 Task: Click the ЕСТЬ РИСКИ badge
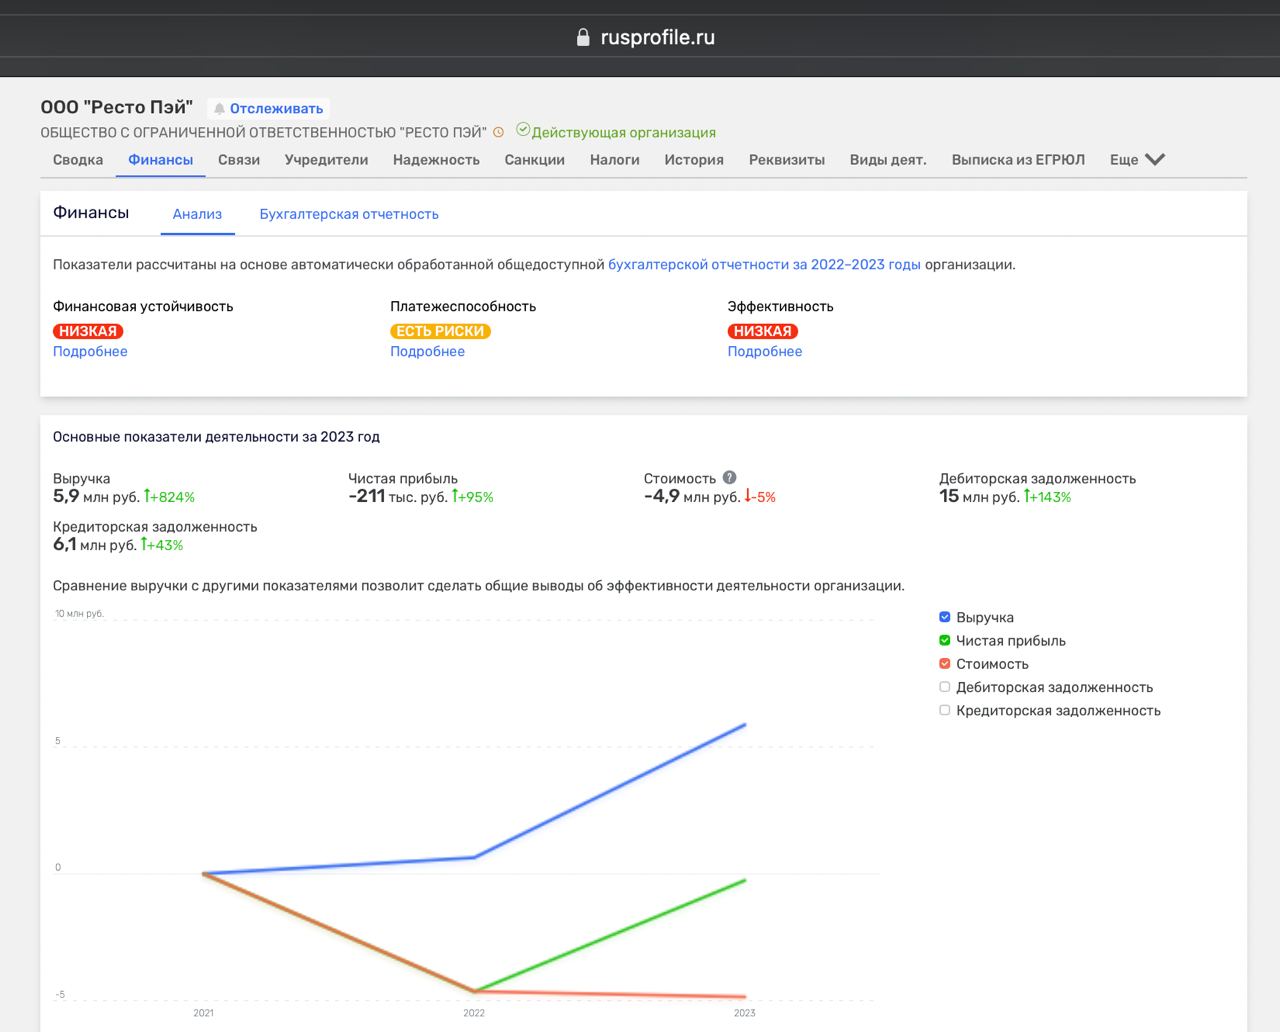[x=440, y=331]
